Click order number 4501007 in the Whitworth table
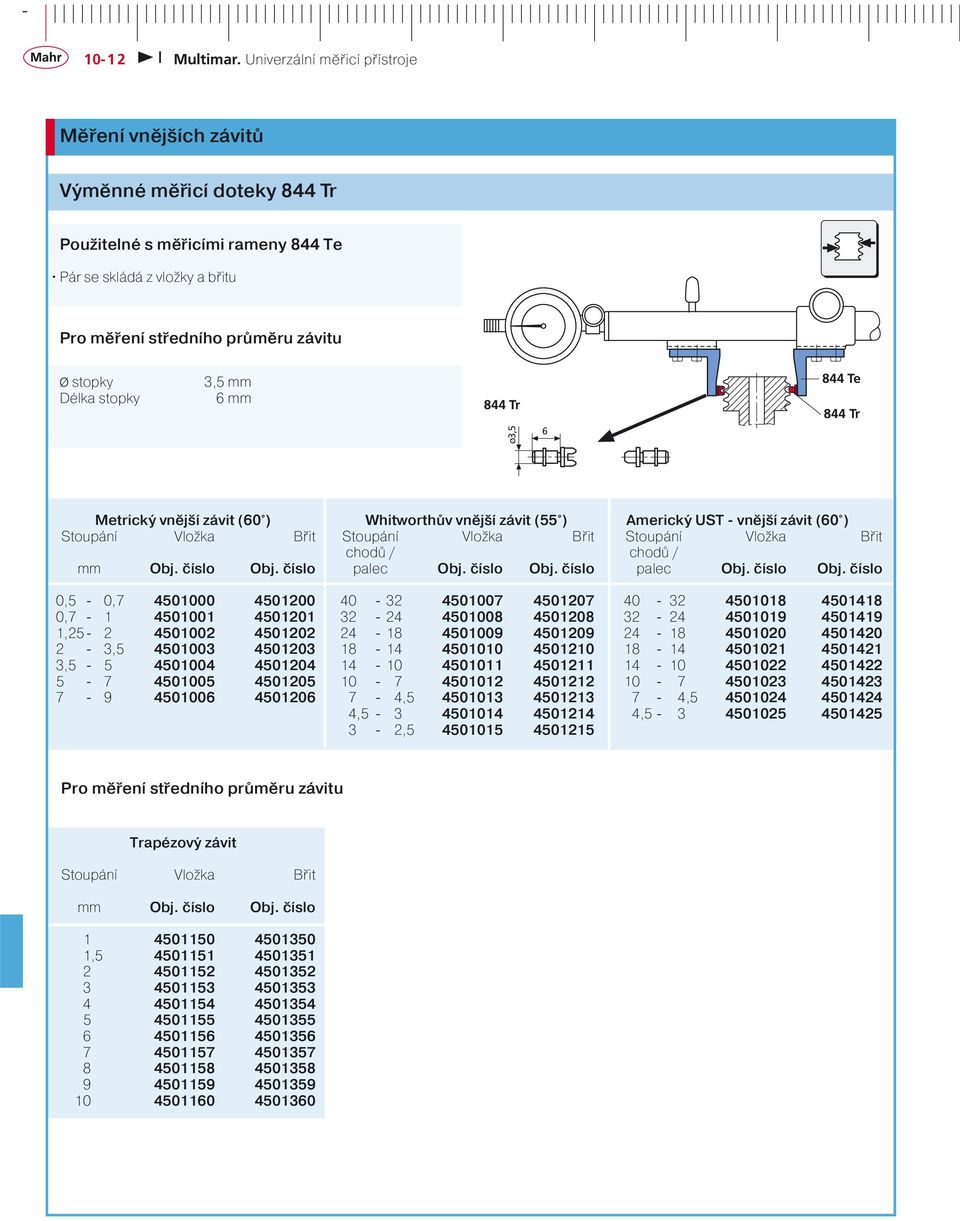Image resolution: width=960 pixels, height=1221 pixels. coord(472,601)
